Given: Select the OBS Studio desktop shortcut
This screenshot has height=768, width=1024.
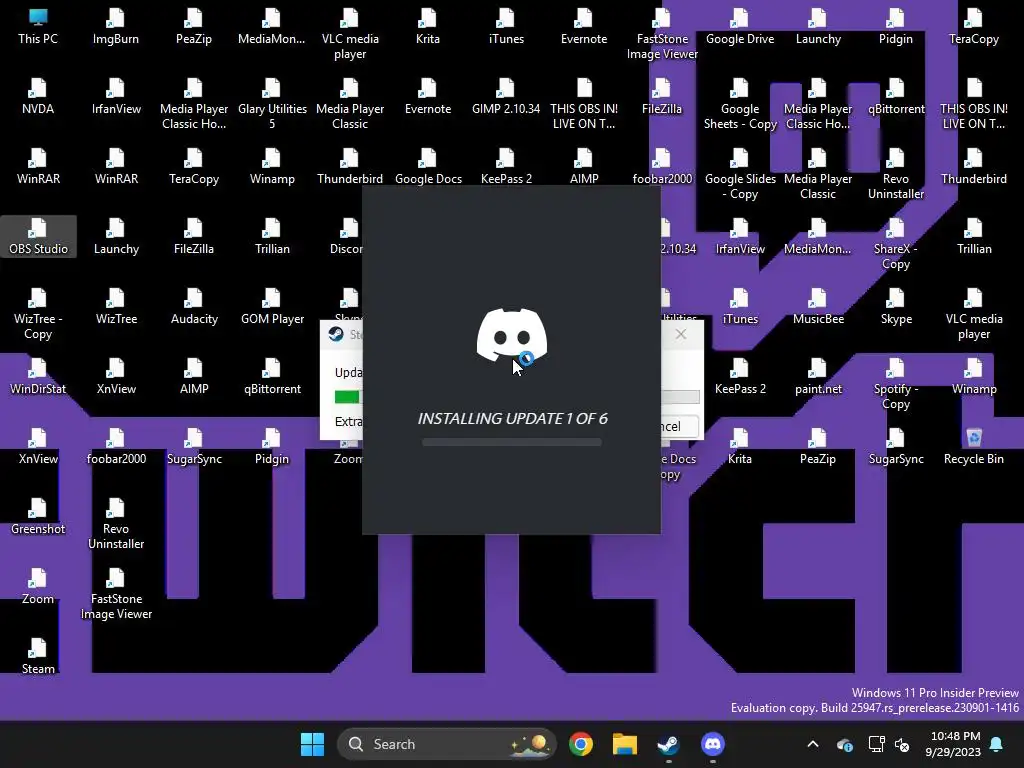Looking at the screenshot, I should pos(38,236).
